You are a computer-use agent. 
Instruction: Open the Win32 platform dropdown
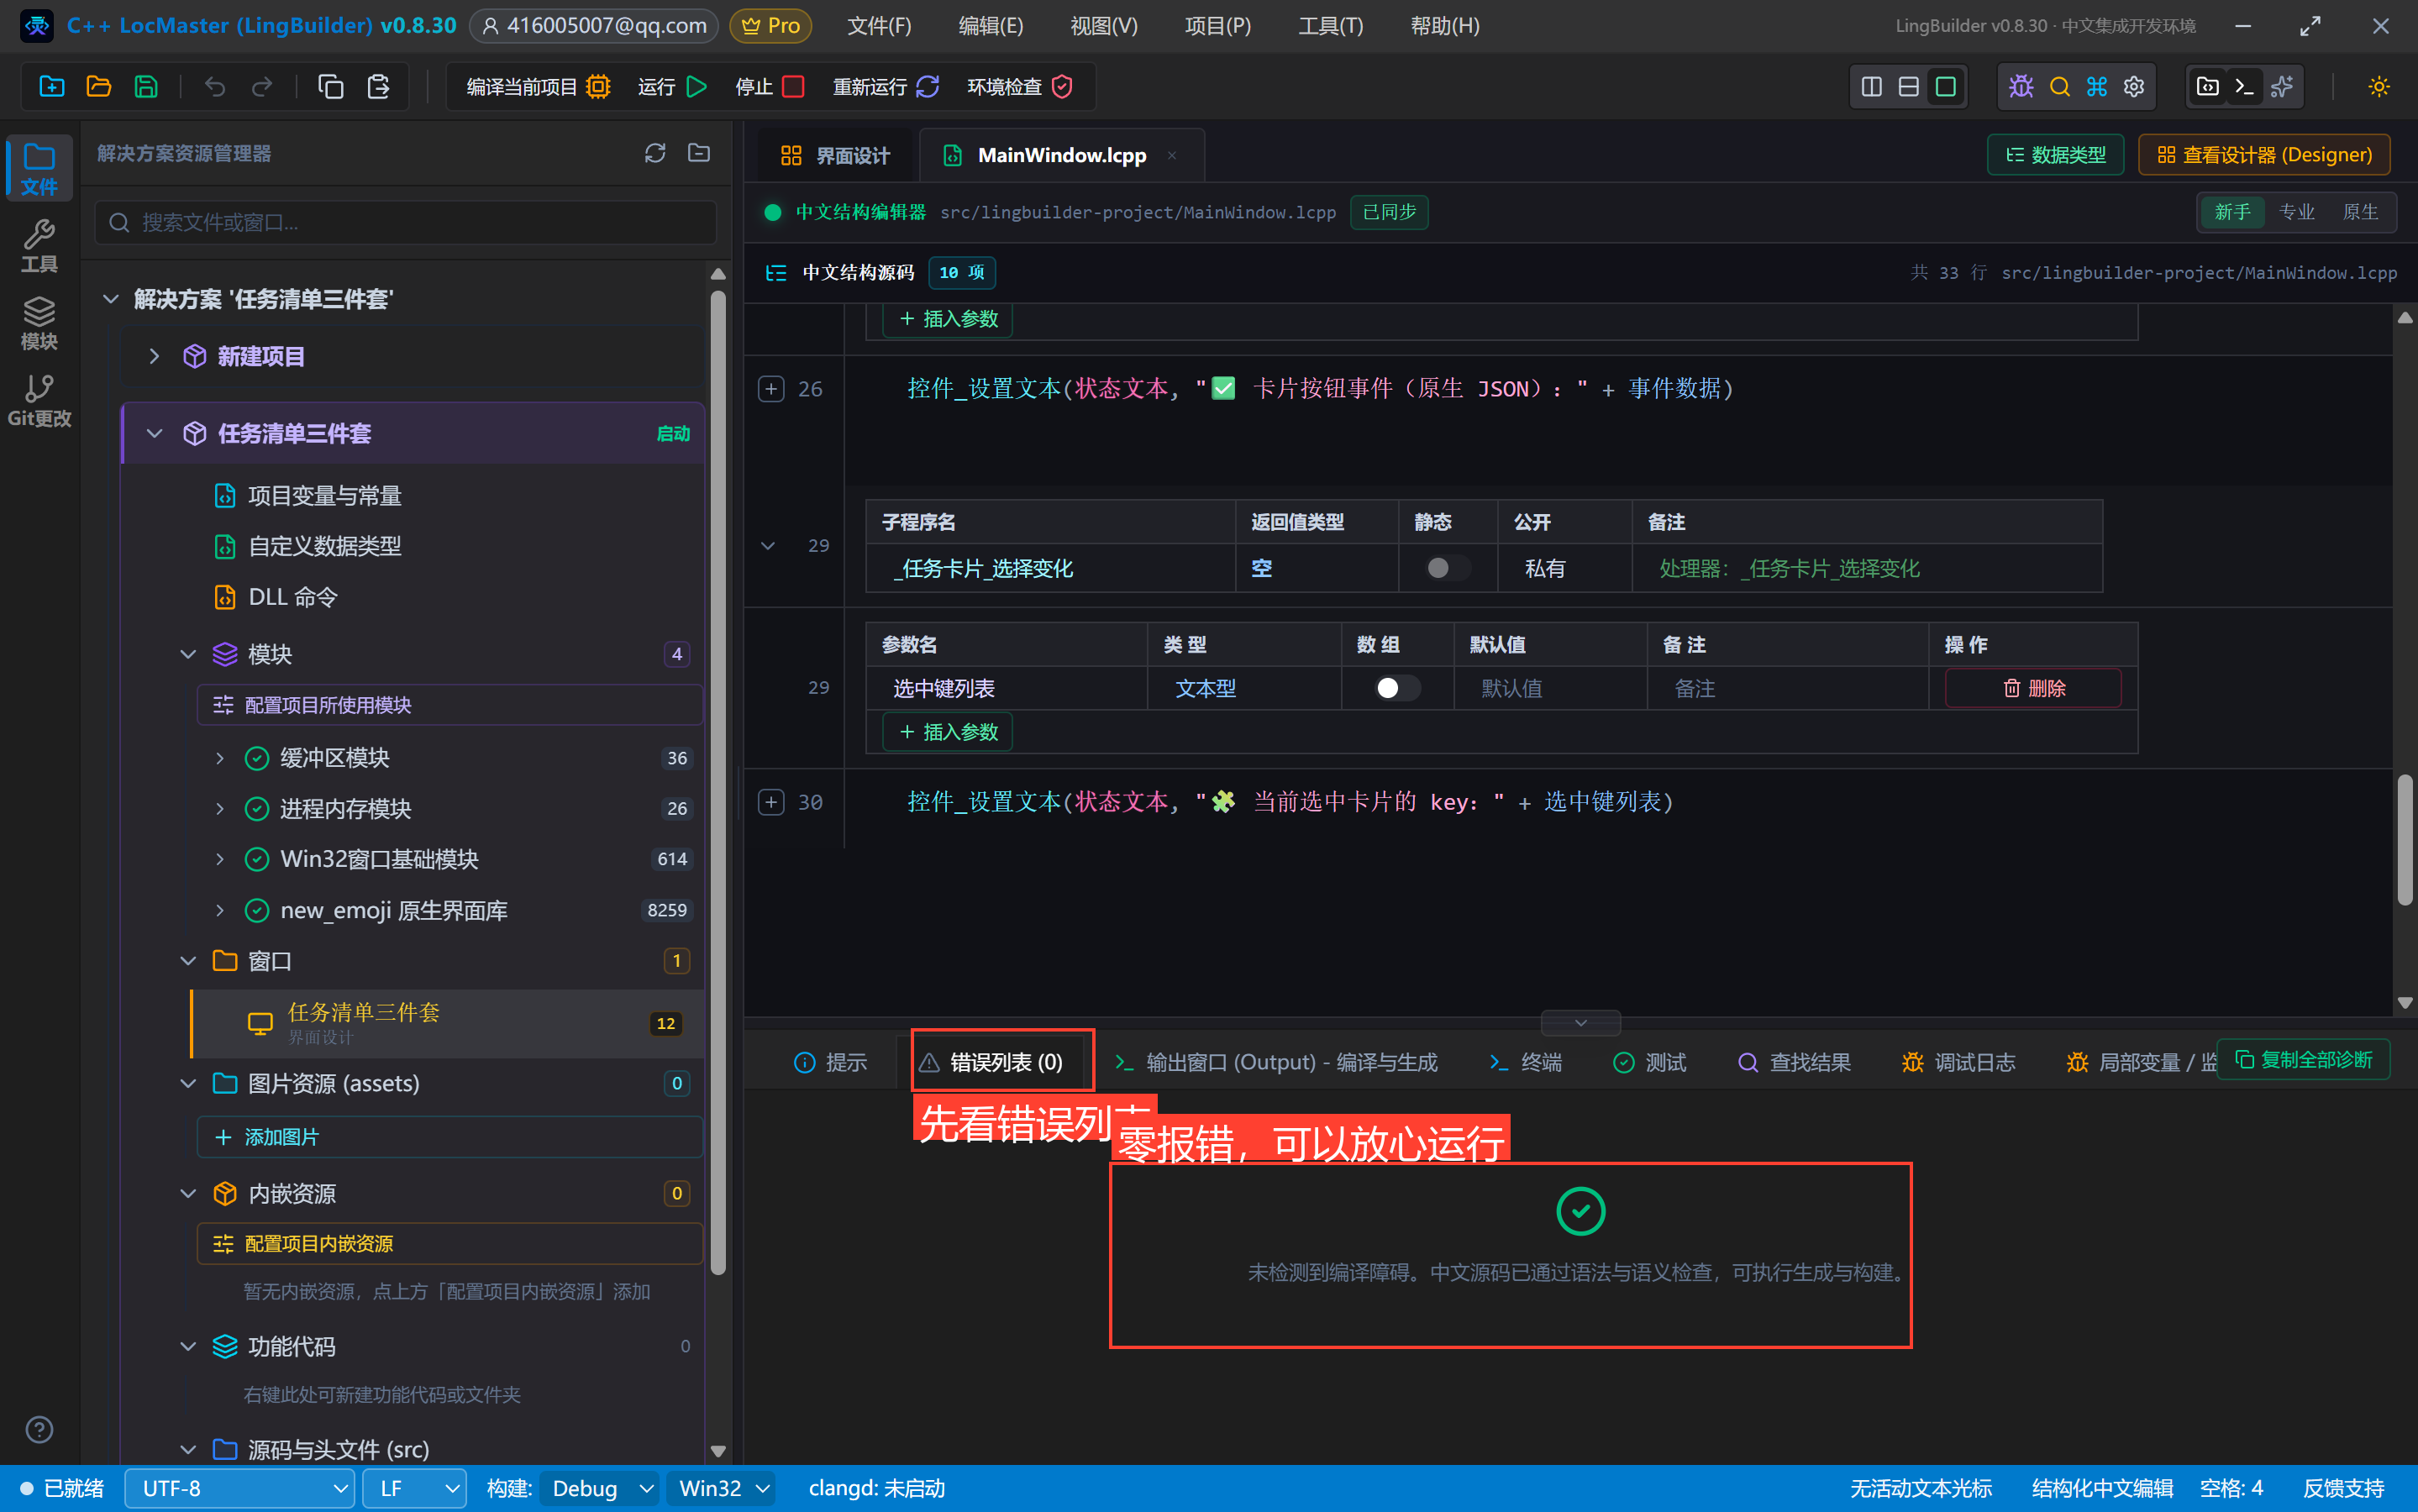tap(722, 1488)
